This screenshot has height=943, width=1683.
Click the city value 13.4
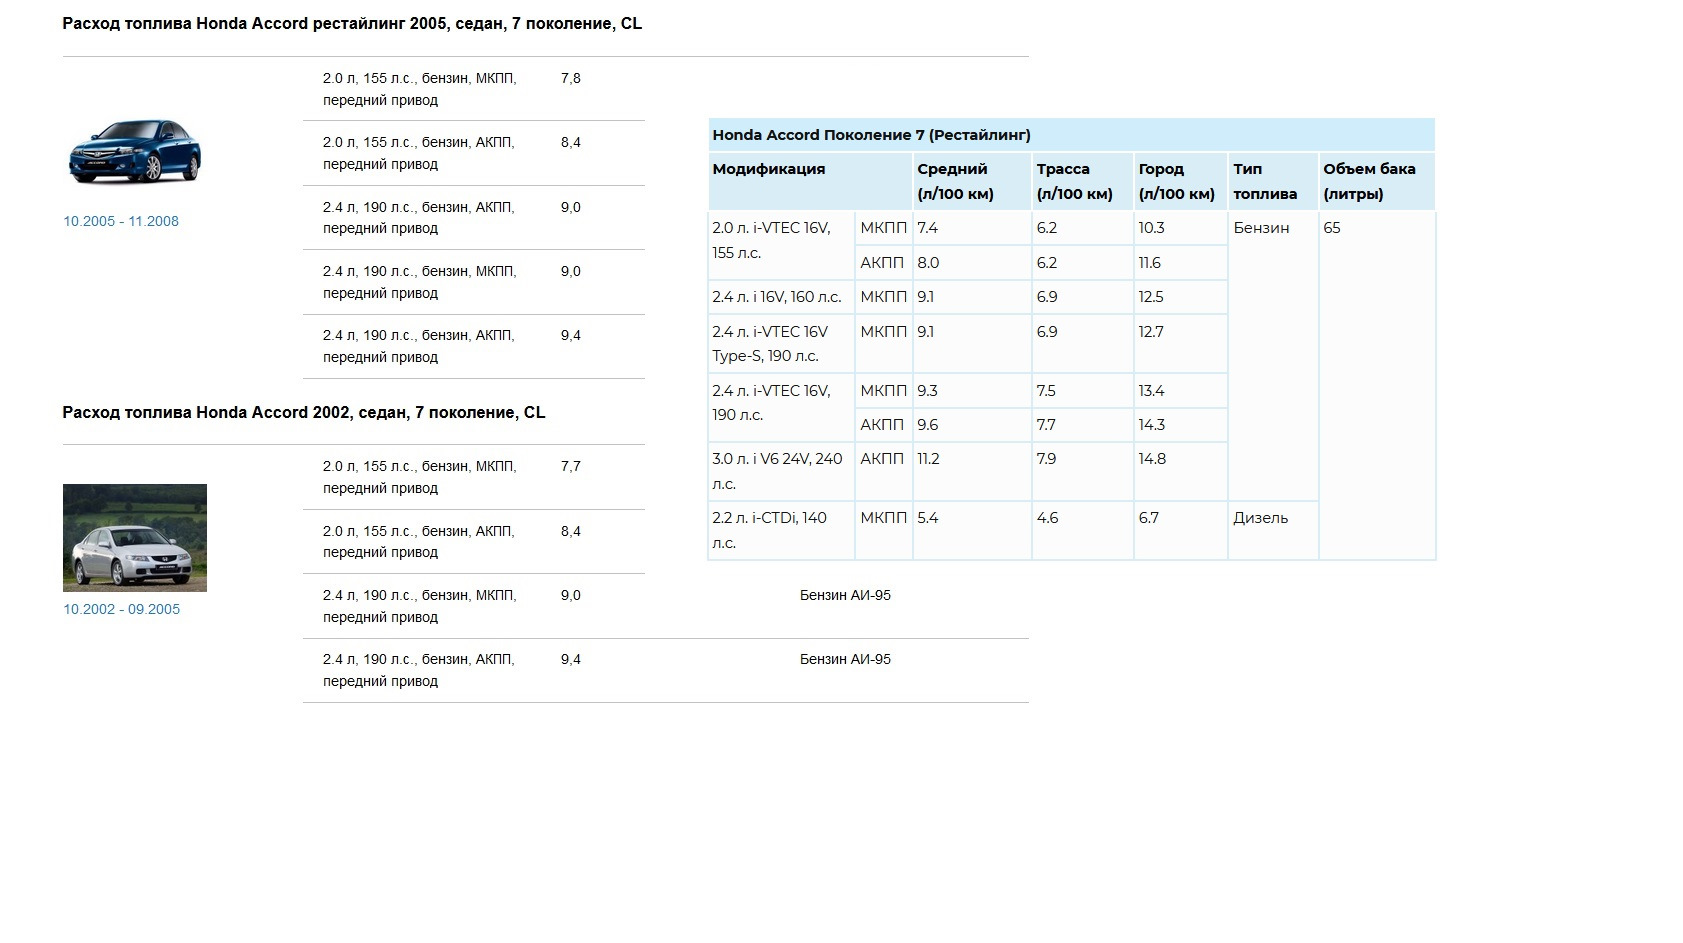pyautogui.click(x=1151, y=391)
